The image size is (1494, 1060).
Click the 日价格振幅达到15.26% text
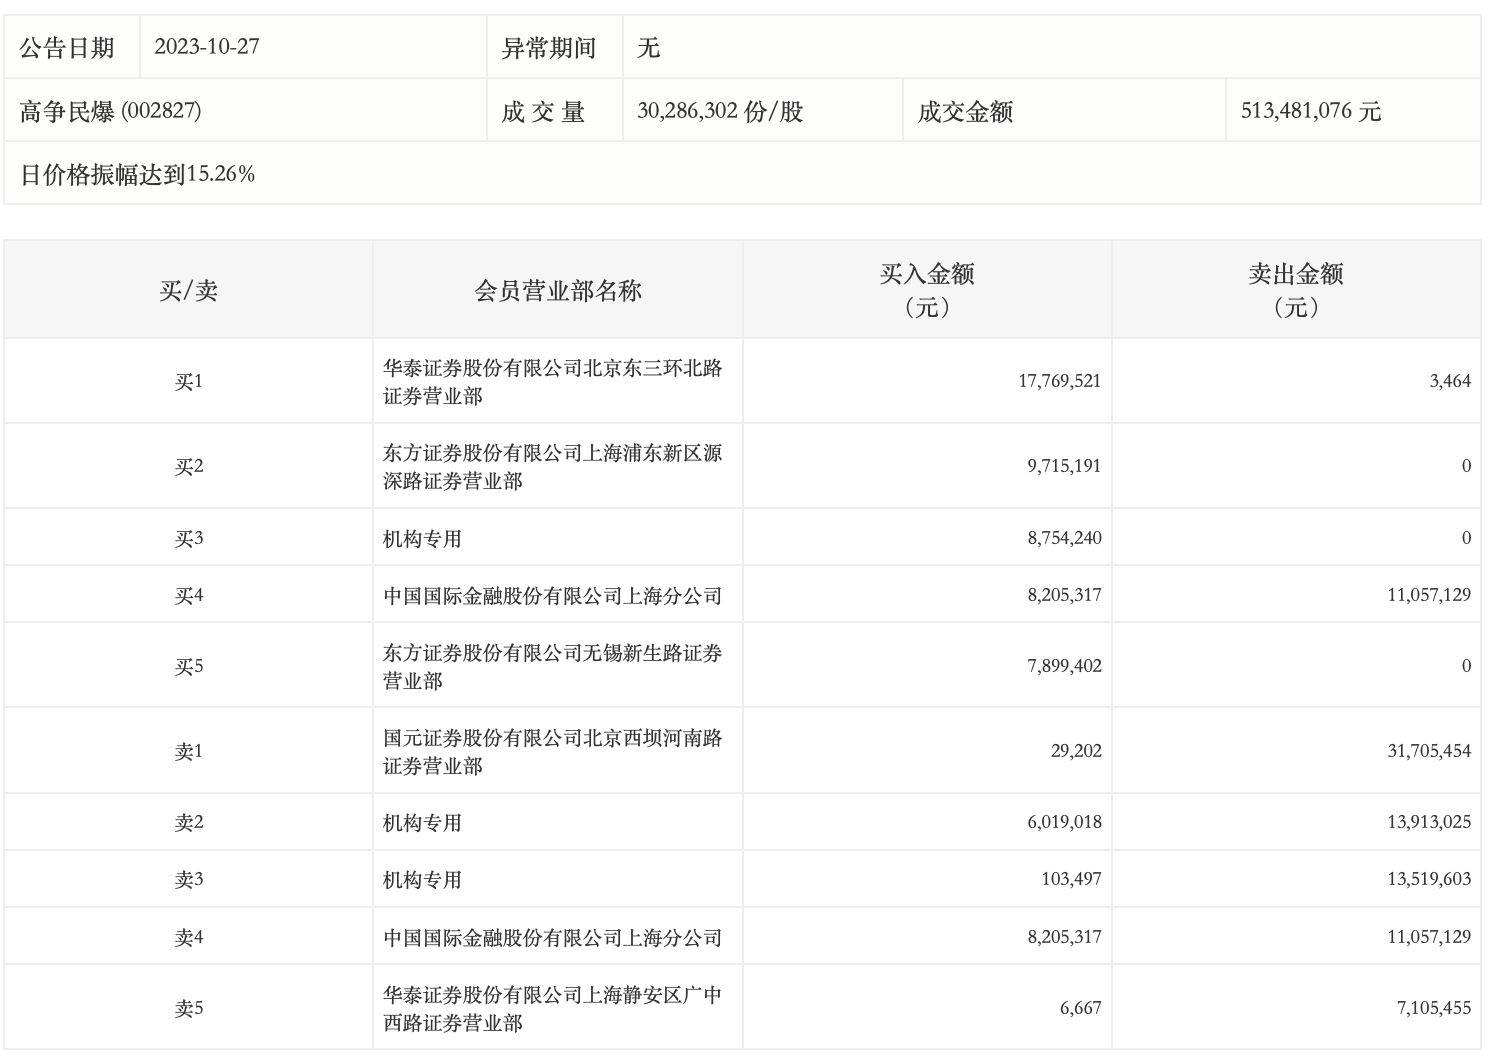pyautogui.click(x=138, y=174)
